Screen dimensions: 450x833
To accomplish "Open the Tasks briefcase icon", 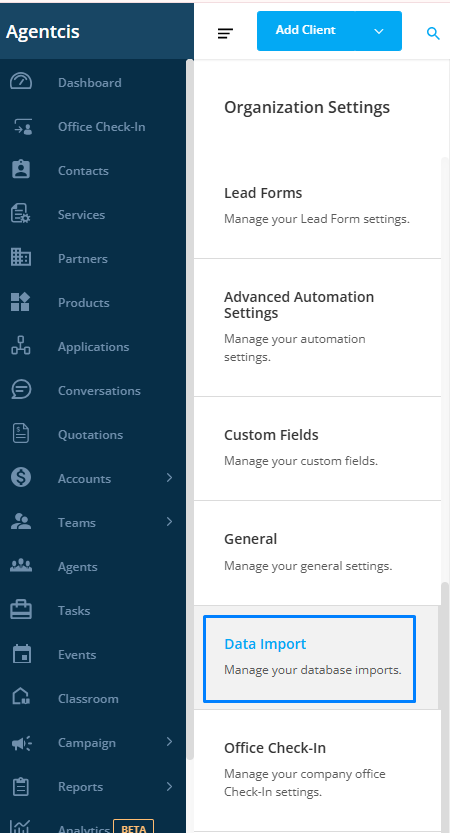I will pos(21,610).
